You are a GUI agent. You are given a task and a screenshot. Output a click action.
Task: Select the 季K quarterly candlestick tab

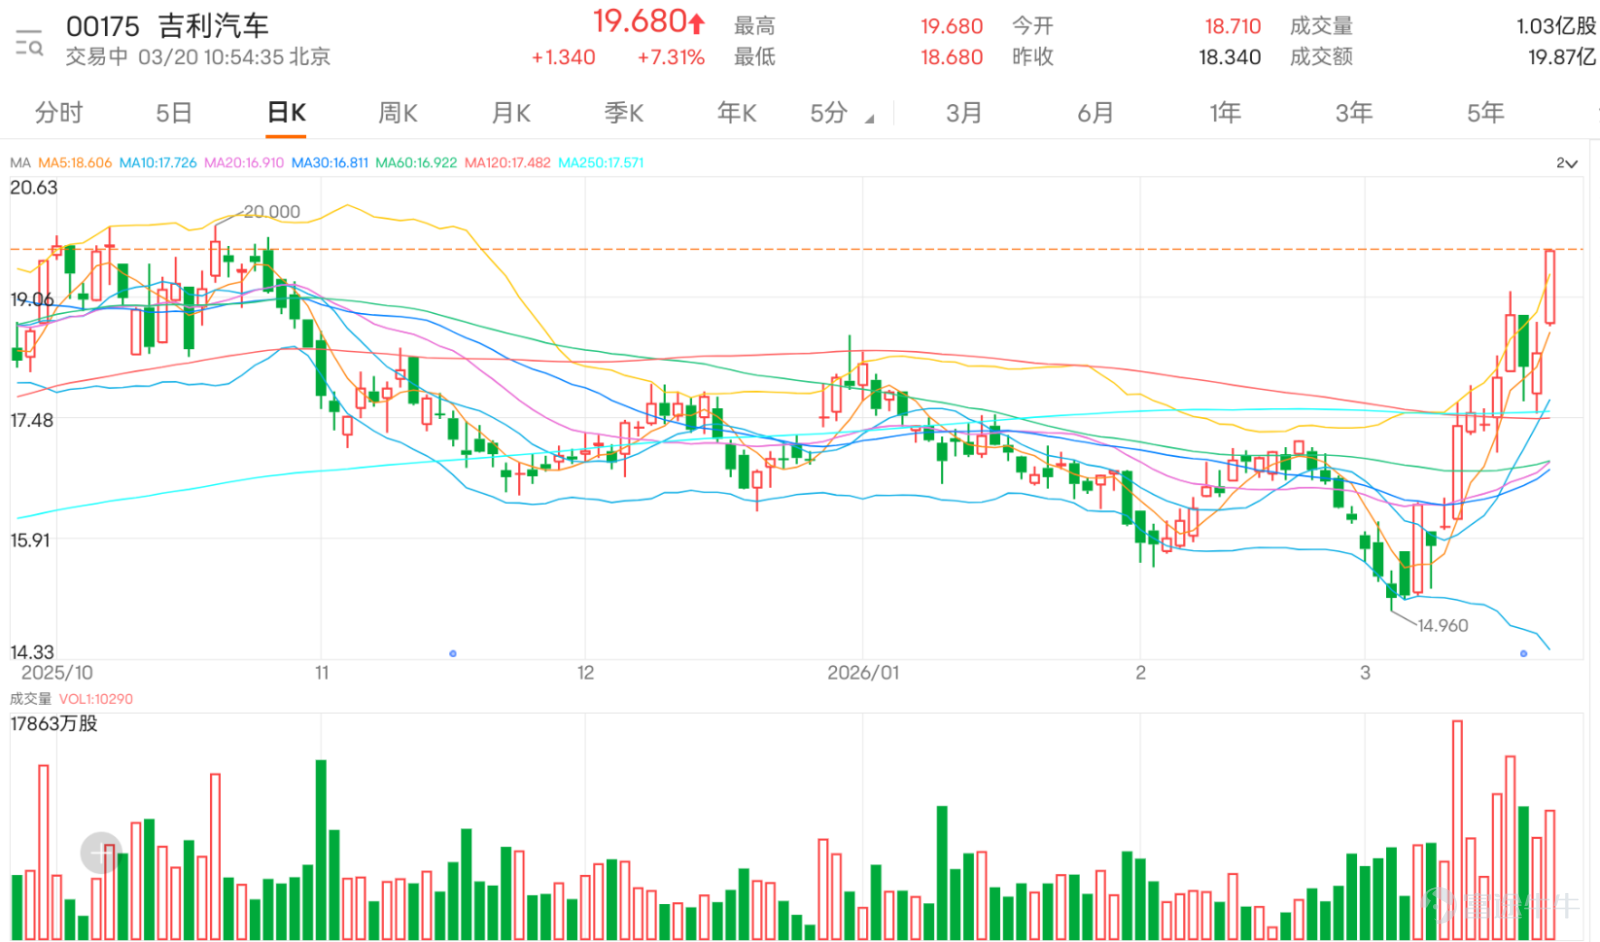click(624, 113)
